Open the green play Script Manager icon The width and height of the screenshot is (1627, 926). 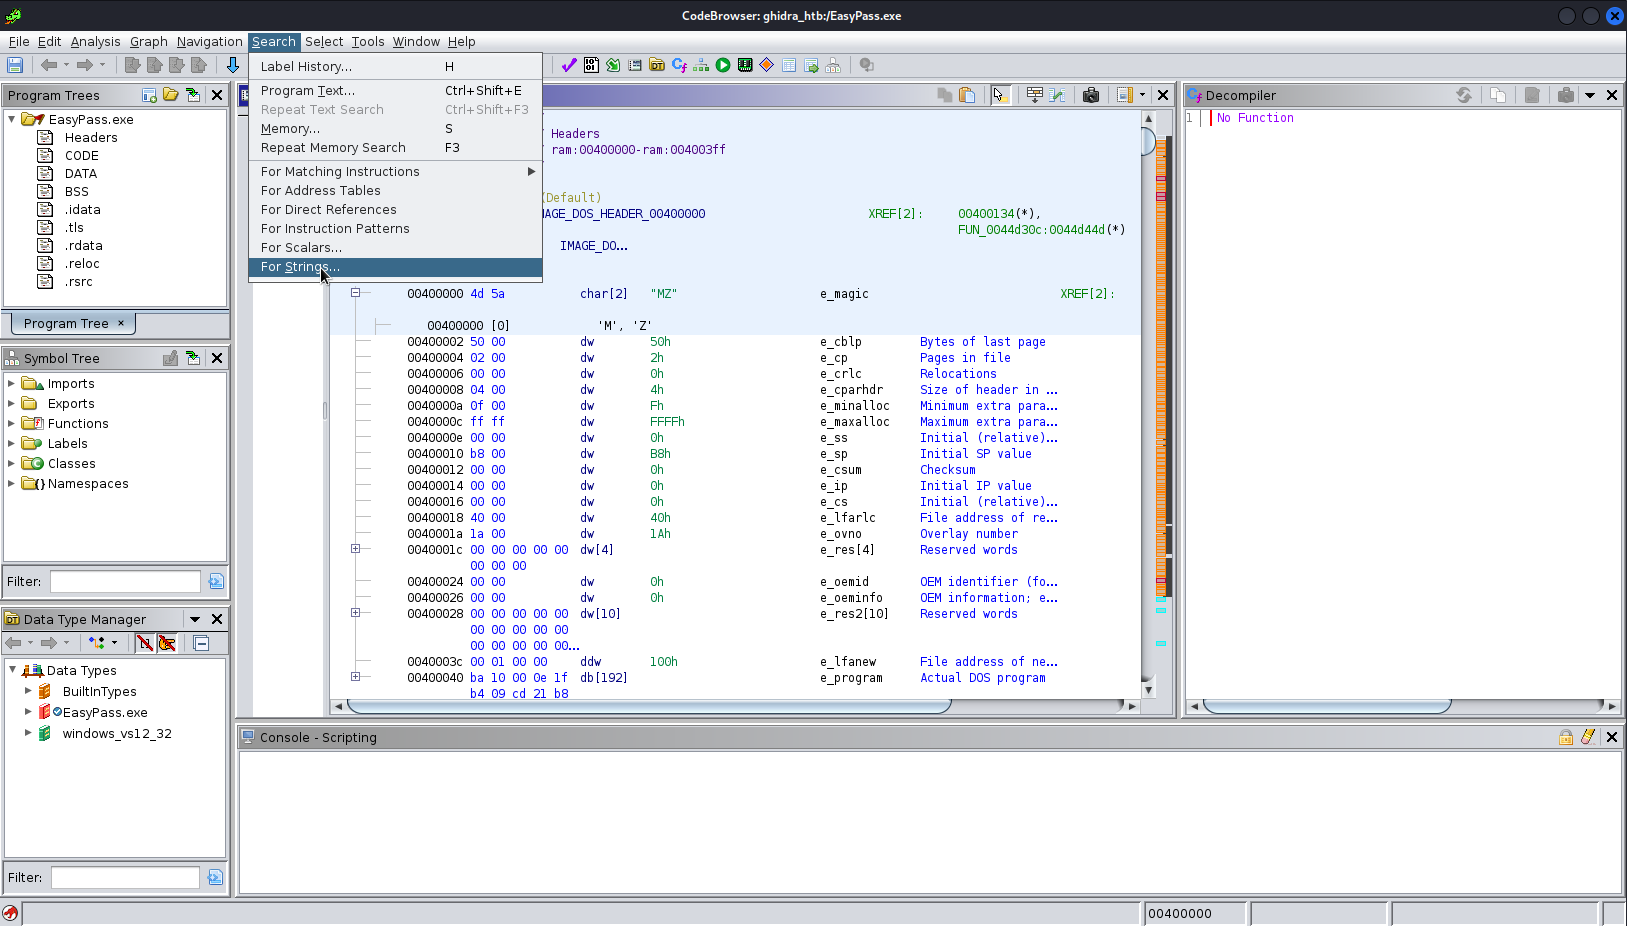pyautogui.click(x=723, y=65)
